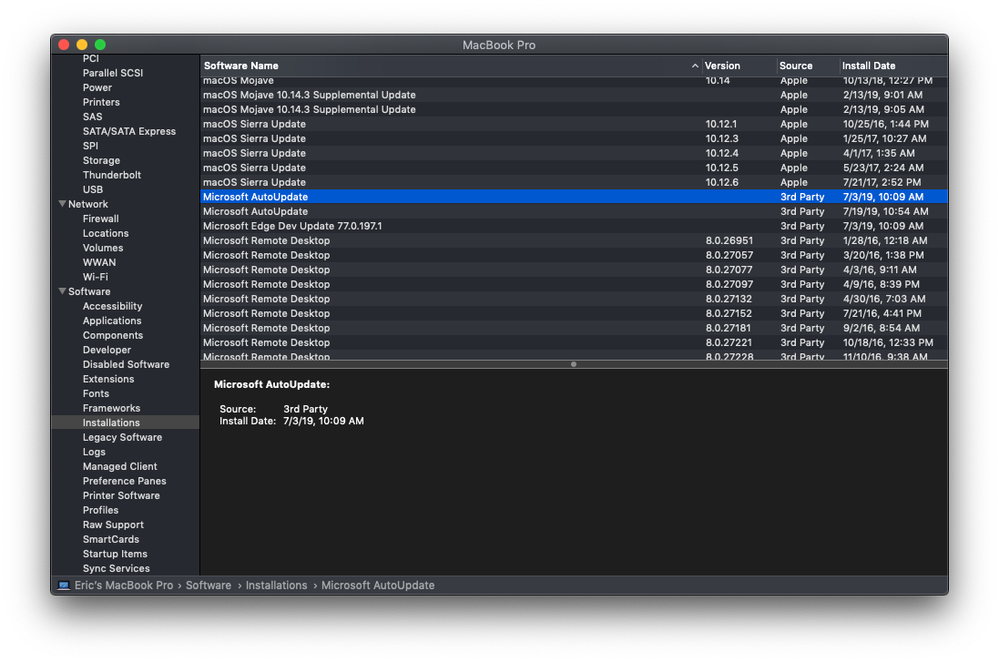Select Profiles in sidebar
The image size is (999, 662).
click(x=100, y=510)
